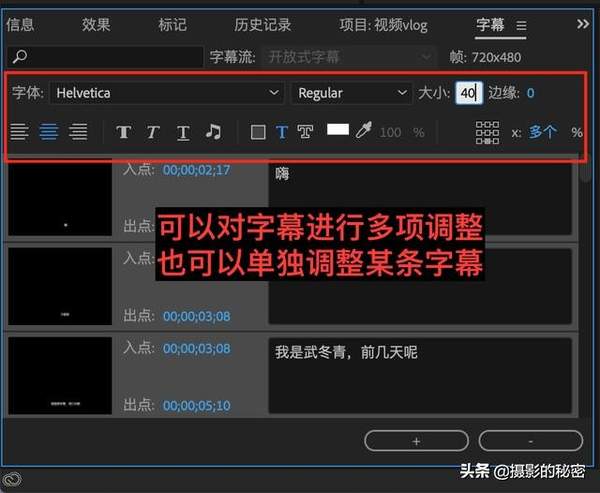
Task: Show hidden panels with double chevron
Action: [x=583, y=24]
